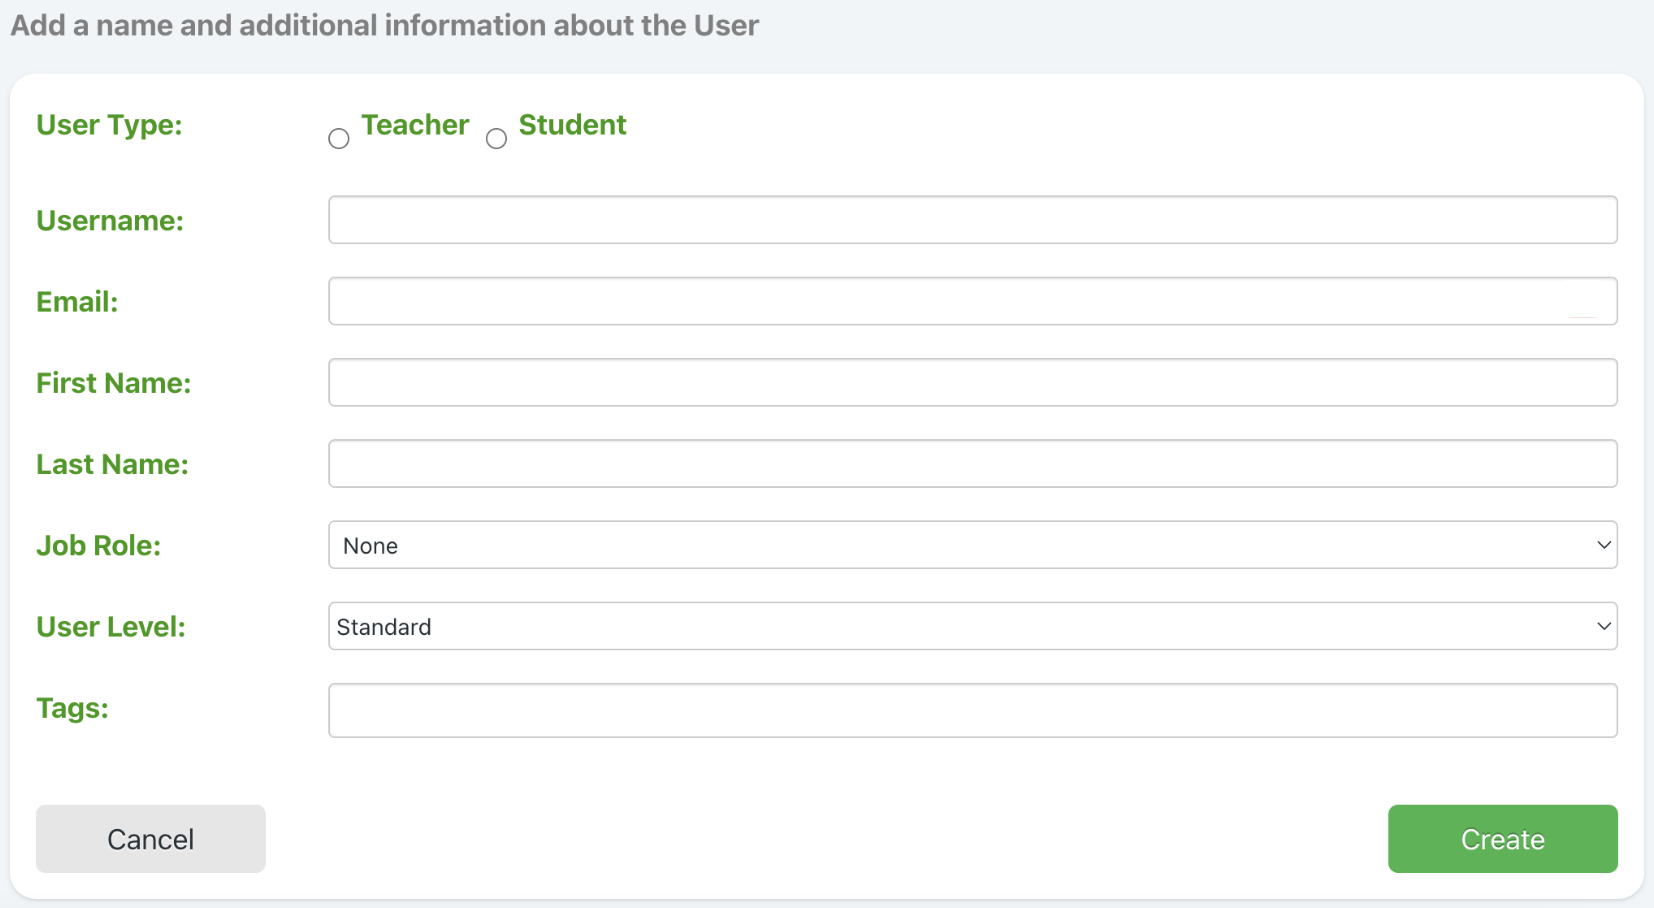The image size is (1654, 908).
Task: Click the Tags input field
Action: click(x=972, y=710)
